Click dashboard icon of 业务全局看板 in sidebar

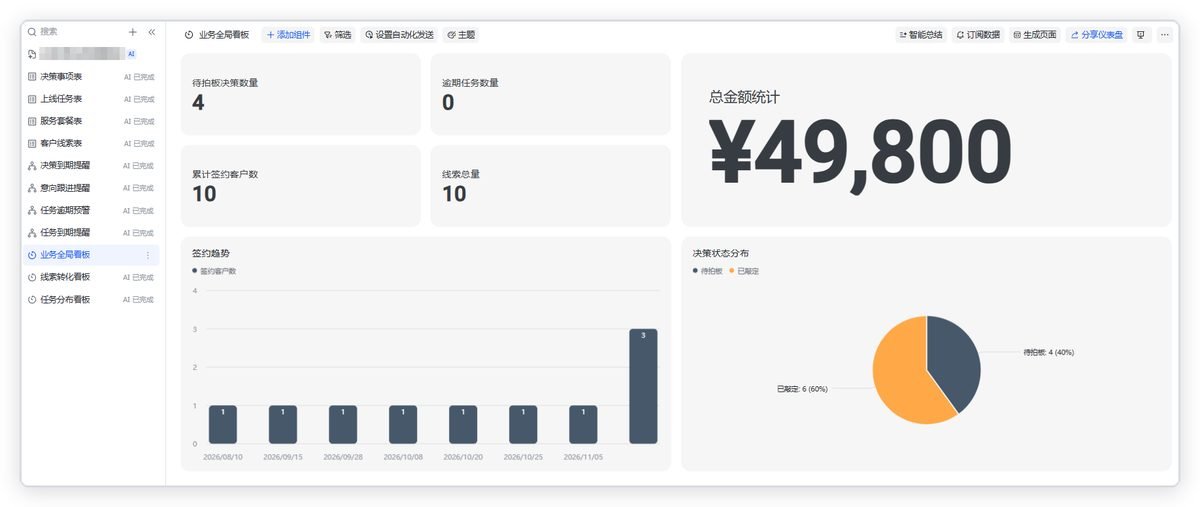[32, 255]
